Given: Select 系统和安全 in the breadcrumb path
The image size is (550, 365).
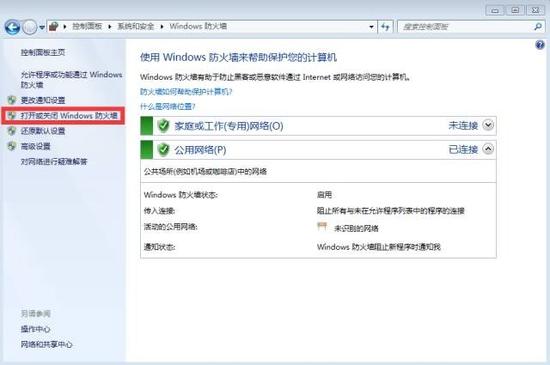Looking at the screenshot, I should tap(136, 26).
